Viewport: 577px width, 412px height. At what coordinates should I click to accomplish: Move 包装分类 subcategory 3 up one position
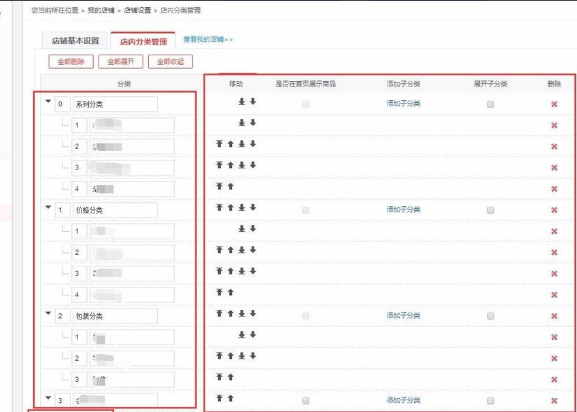[x=231, y=377]
